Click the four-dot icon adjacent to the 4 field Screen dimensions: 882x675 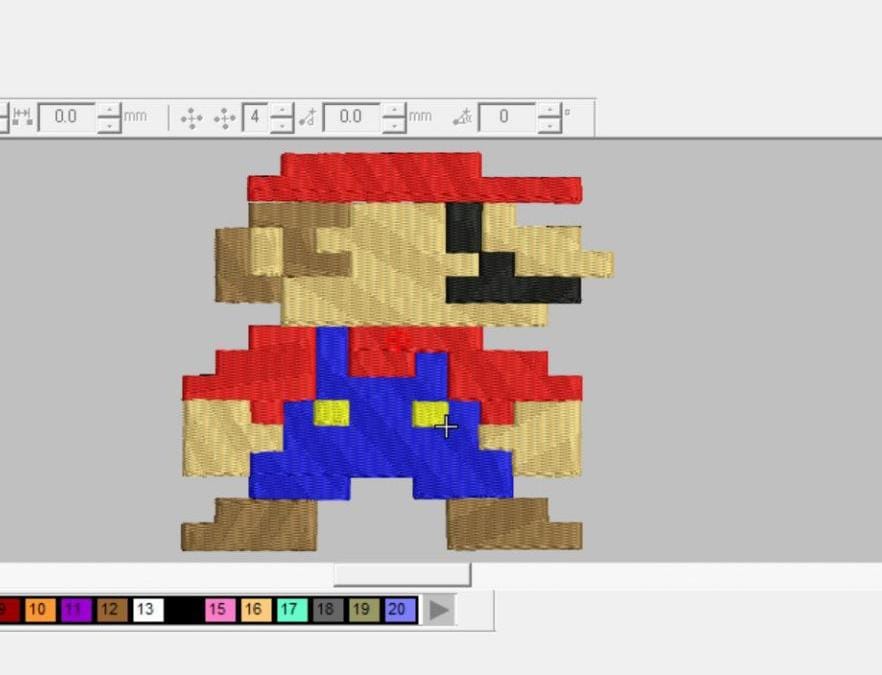tap(225, 118)
